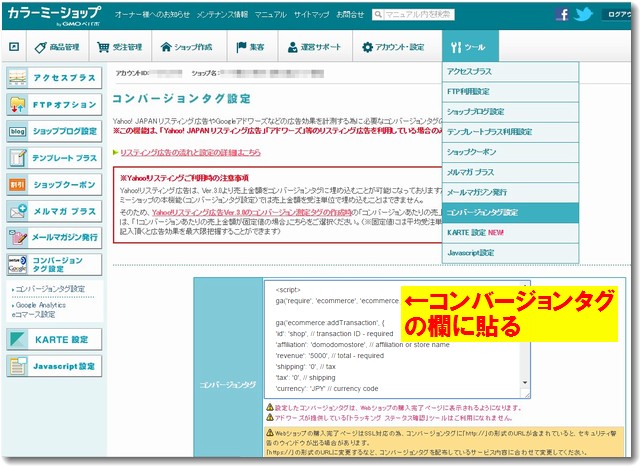Viewport: 640px width, 466px height.
Task: Click the small square icon left of 商品管理
Action: pyautogui.click(x=14, y=47)
